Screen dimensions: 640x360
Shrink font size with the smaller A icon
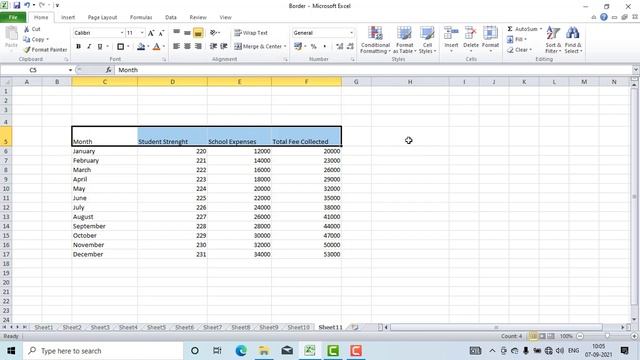161,33
